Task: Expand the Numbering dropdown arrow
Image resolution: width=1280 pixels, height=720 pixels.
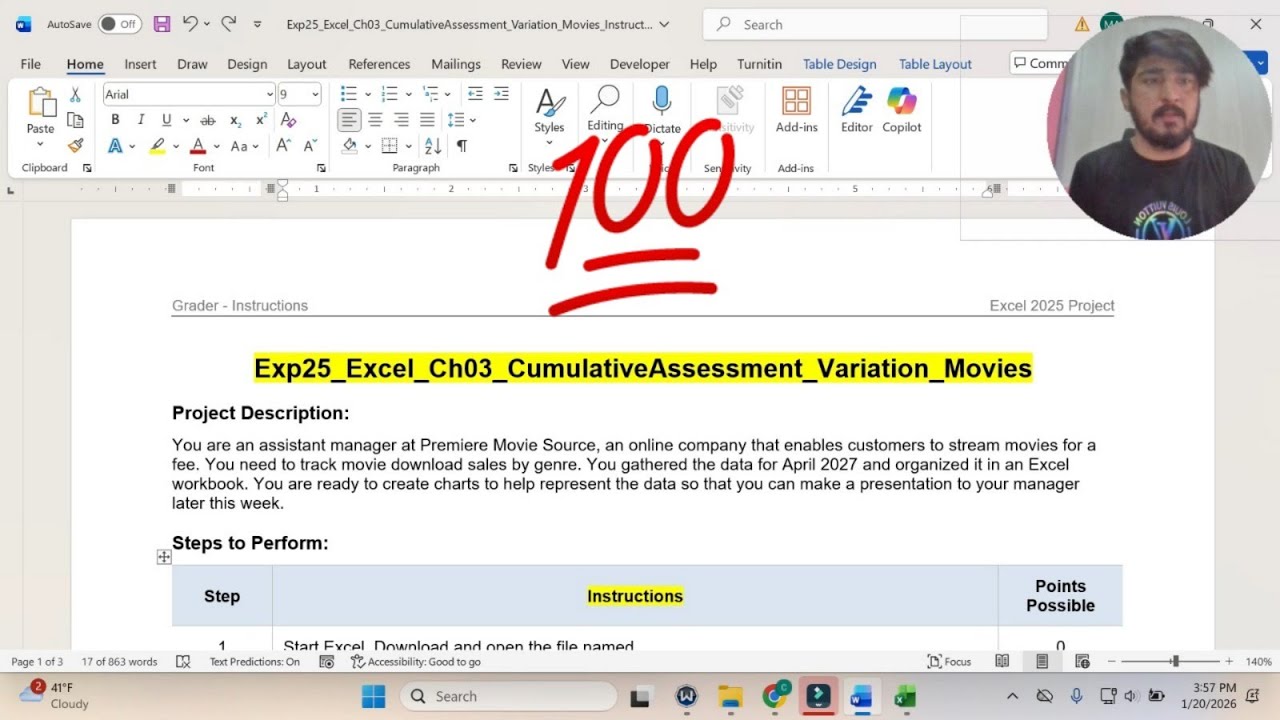Action: click(408, 94)
